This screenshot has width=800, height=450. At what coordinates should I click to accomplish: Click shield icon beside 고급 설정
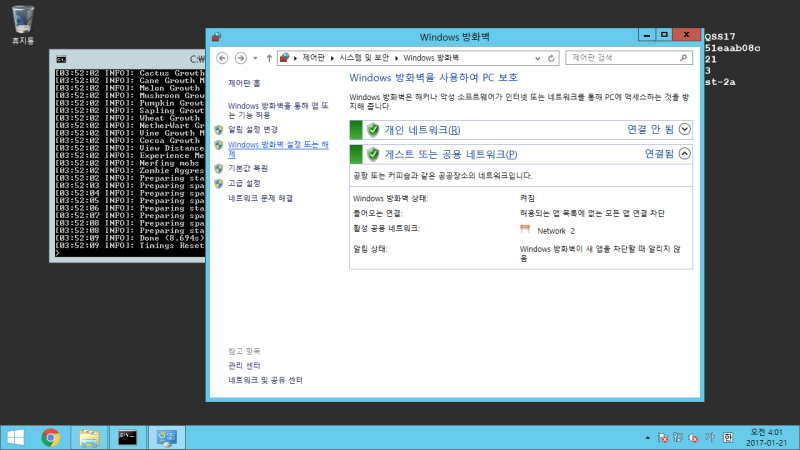click(x=219, y=184)
